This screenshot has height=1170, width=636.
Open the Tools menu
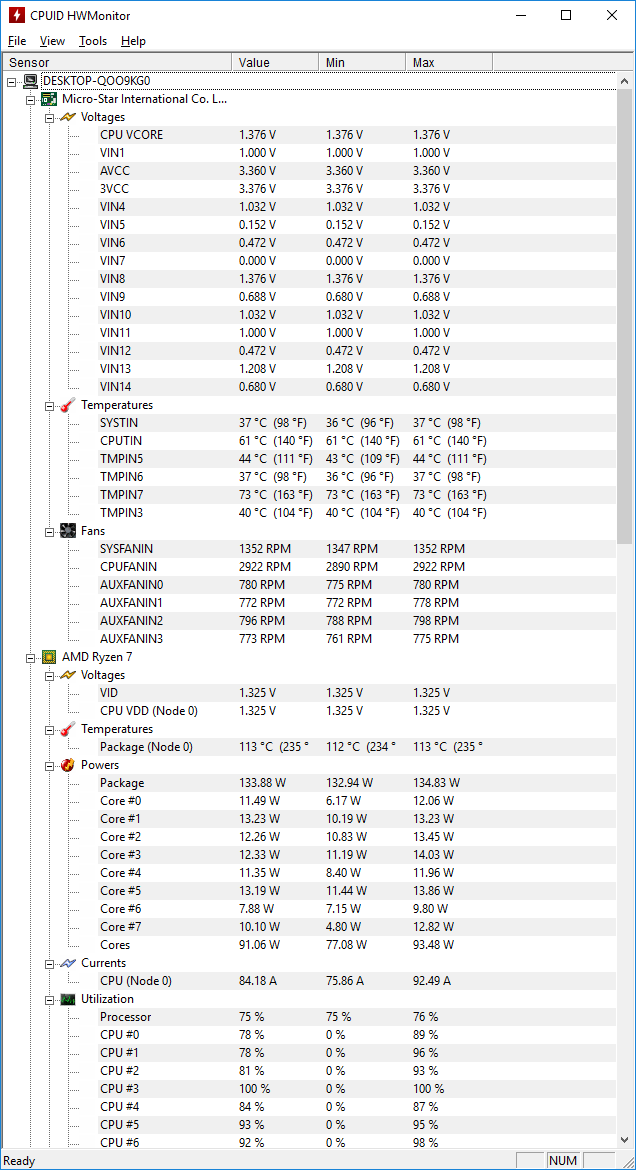click(x=93, y=41)
